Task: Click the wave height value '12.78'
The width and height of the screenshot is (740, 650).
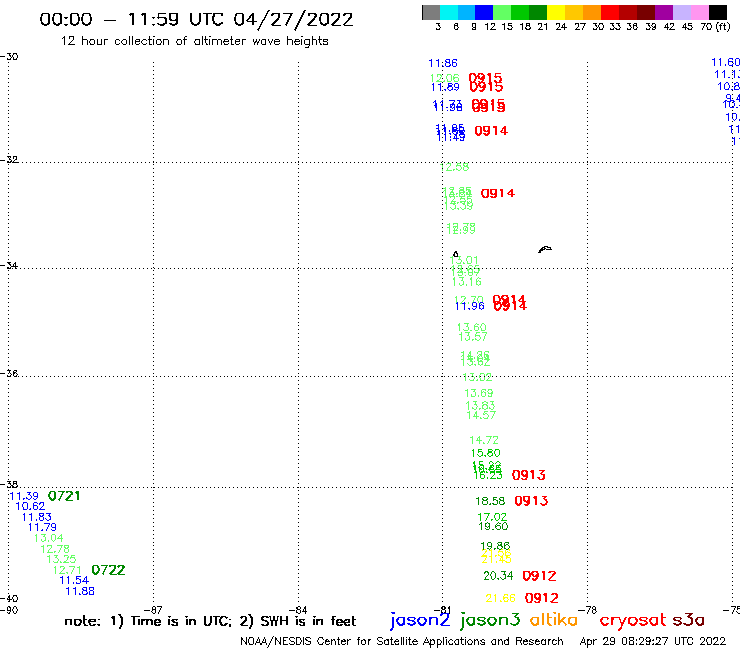Action: click(x=55, y=549)
